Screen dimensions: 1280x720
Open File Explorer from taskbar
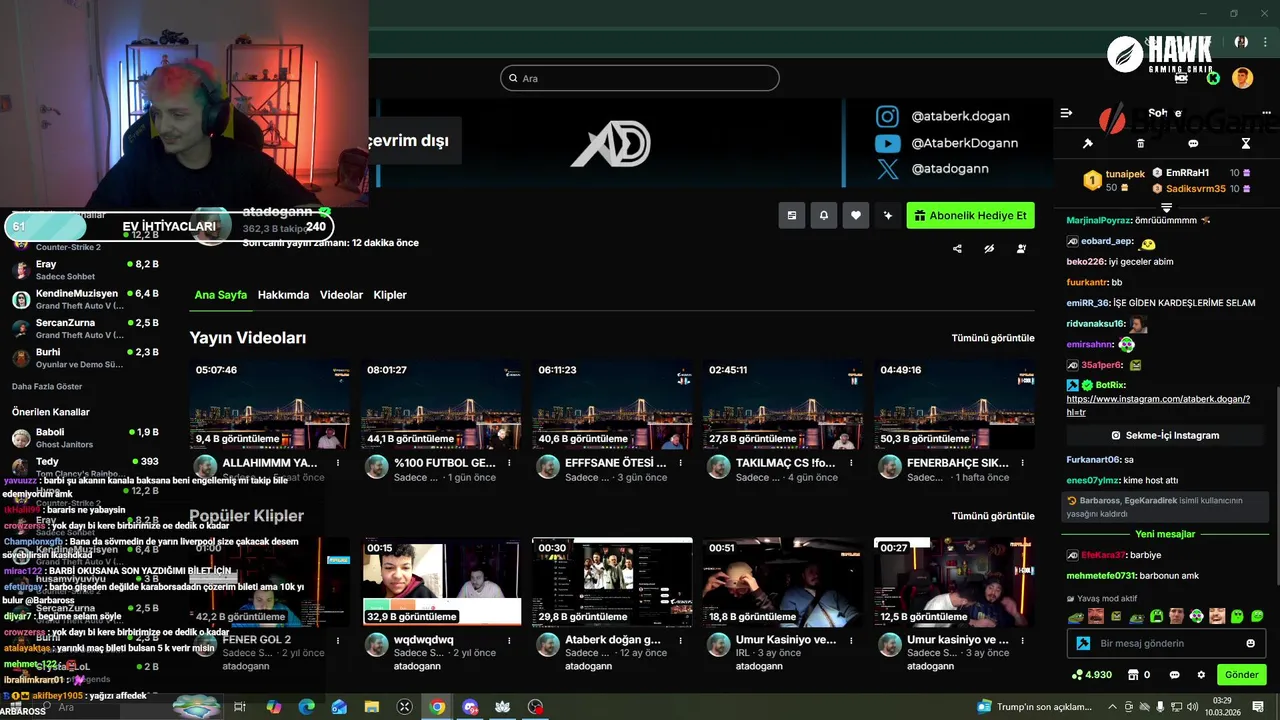(372, 707)
